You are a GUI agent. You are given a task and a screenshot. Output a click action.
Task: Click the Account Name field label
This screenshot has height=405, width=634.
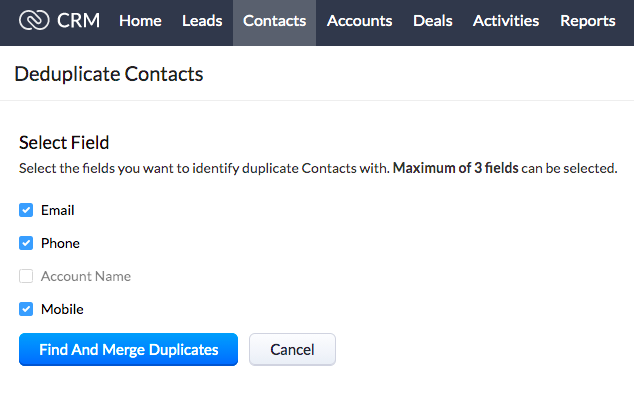pos(86,276)
